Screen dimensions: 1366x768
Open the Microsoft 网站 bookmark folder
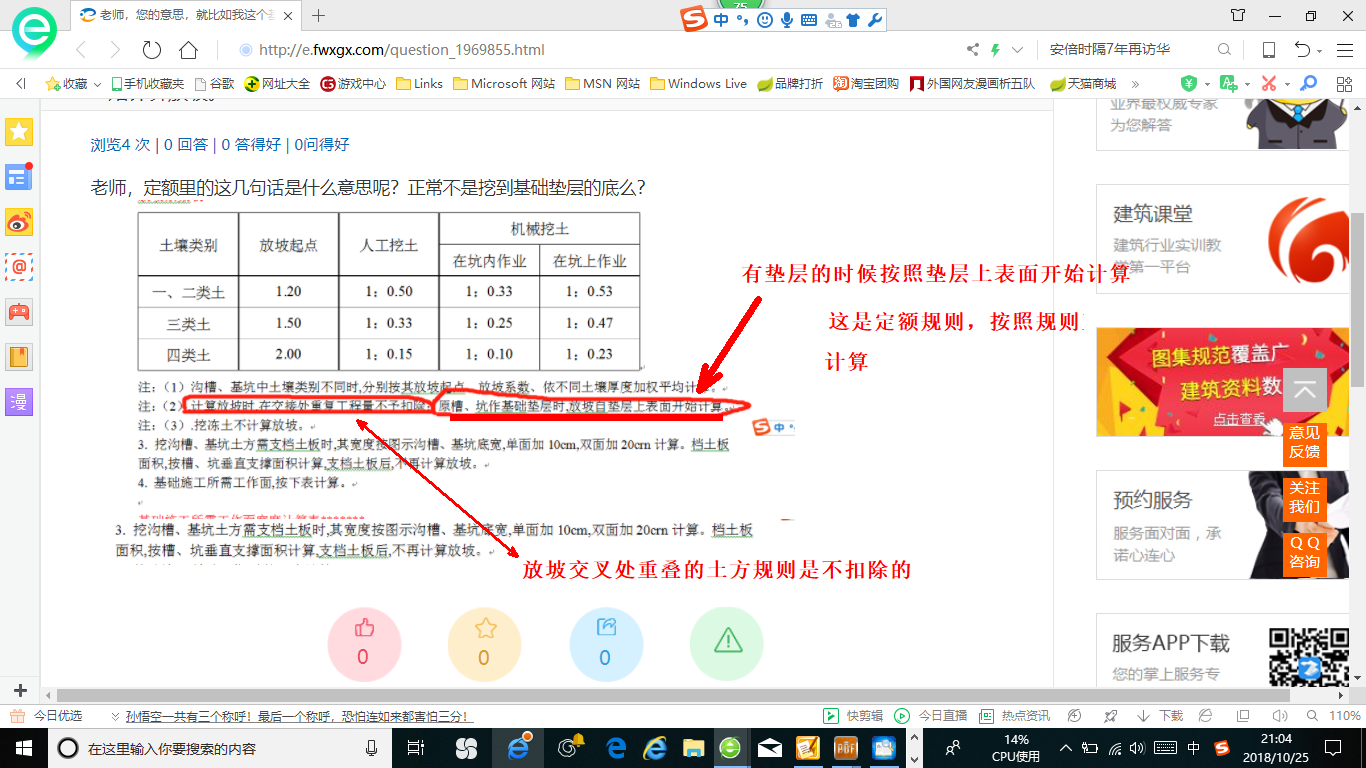(x=504, y=84)
